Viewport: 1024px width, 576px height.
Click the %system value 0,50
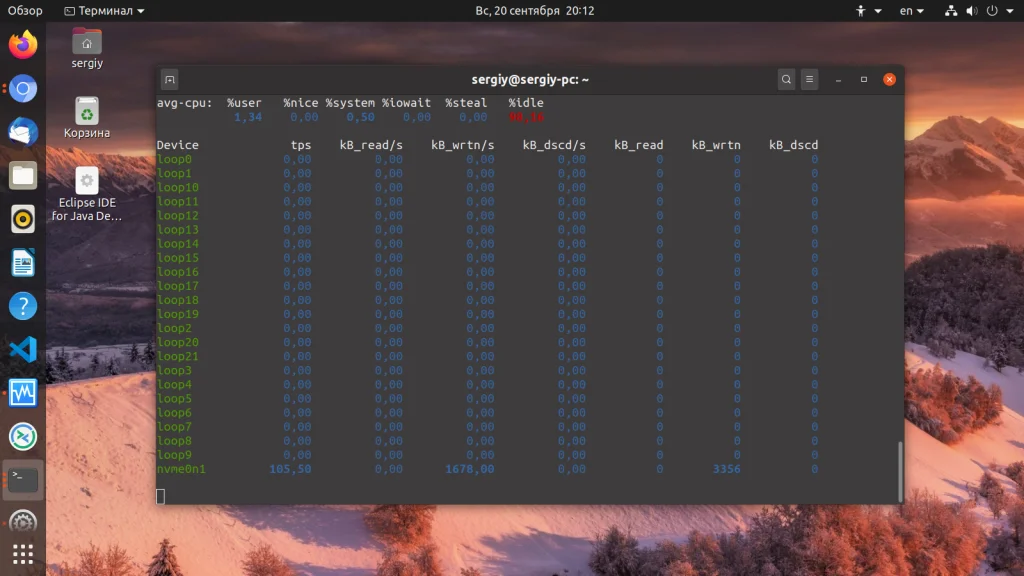coord(360,117)
